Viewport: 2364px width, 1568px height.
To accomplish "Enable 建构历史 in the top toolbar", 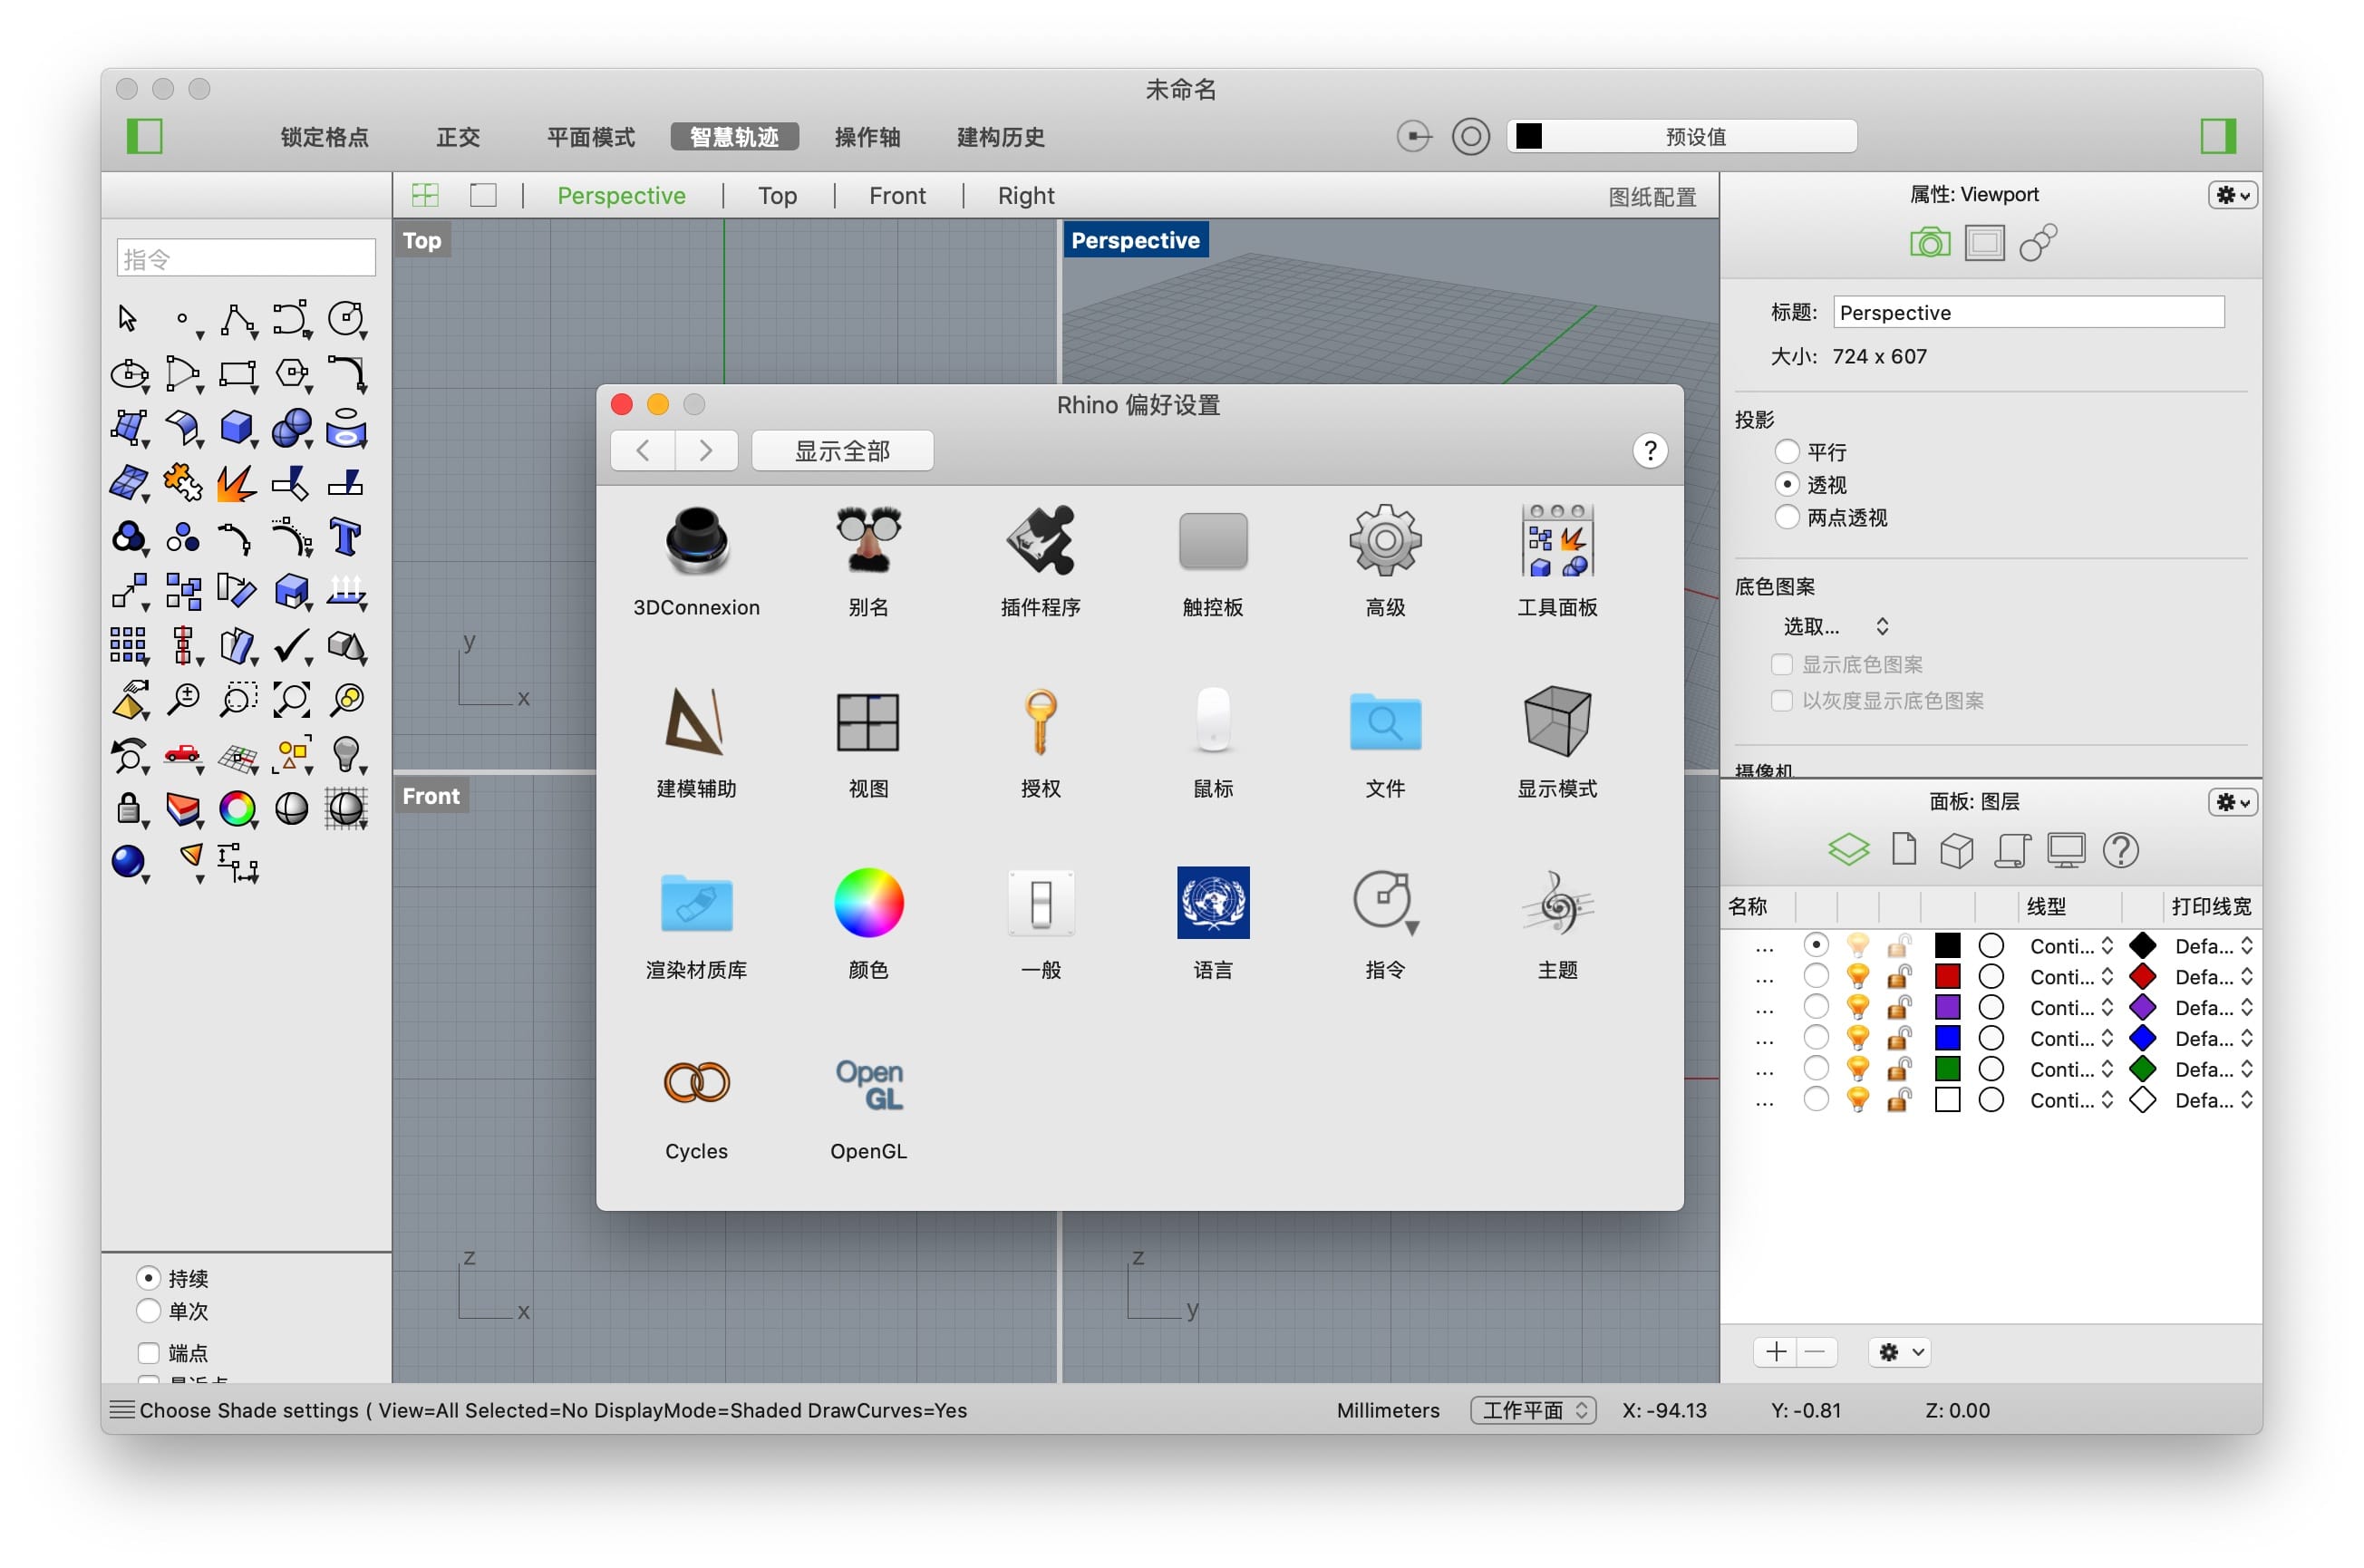I will tap(1000, 137).
